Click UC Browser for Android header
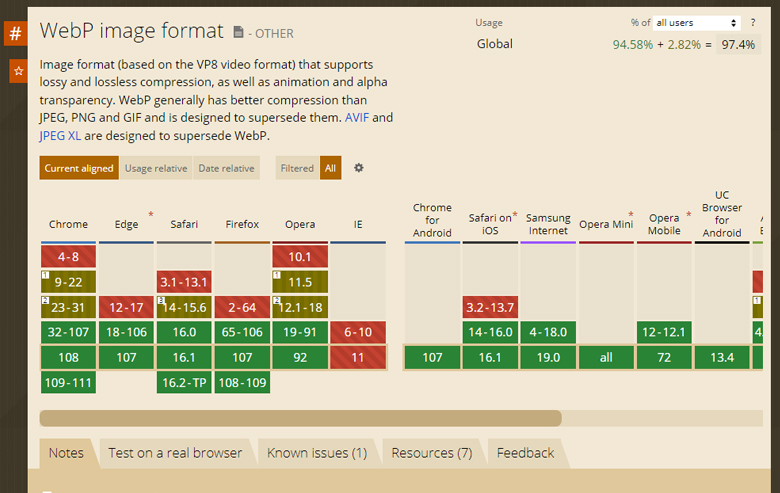 point(722,214)
